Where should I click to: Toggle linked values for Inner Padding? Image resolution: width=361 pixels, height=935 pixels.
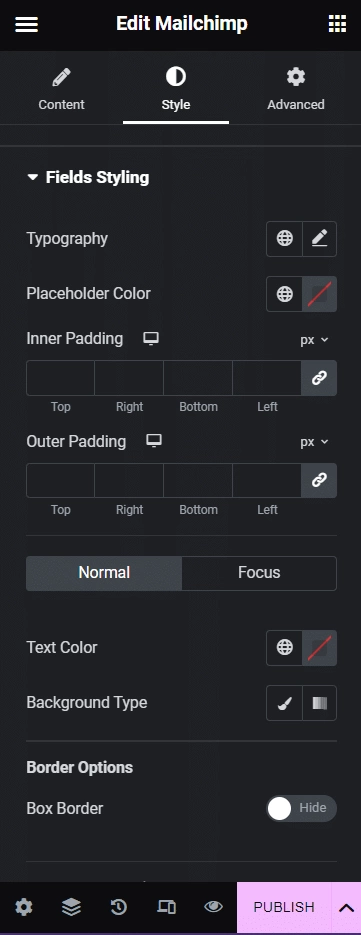coord(319,378)
